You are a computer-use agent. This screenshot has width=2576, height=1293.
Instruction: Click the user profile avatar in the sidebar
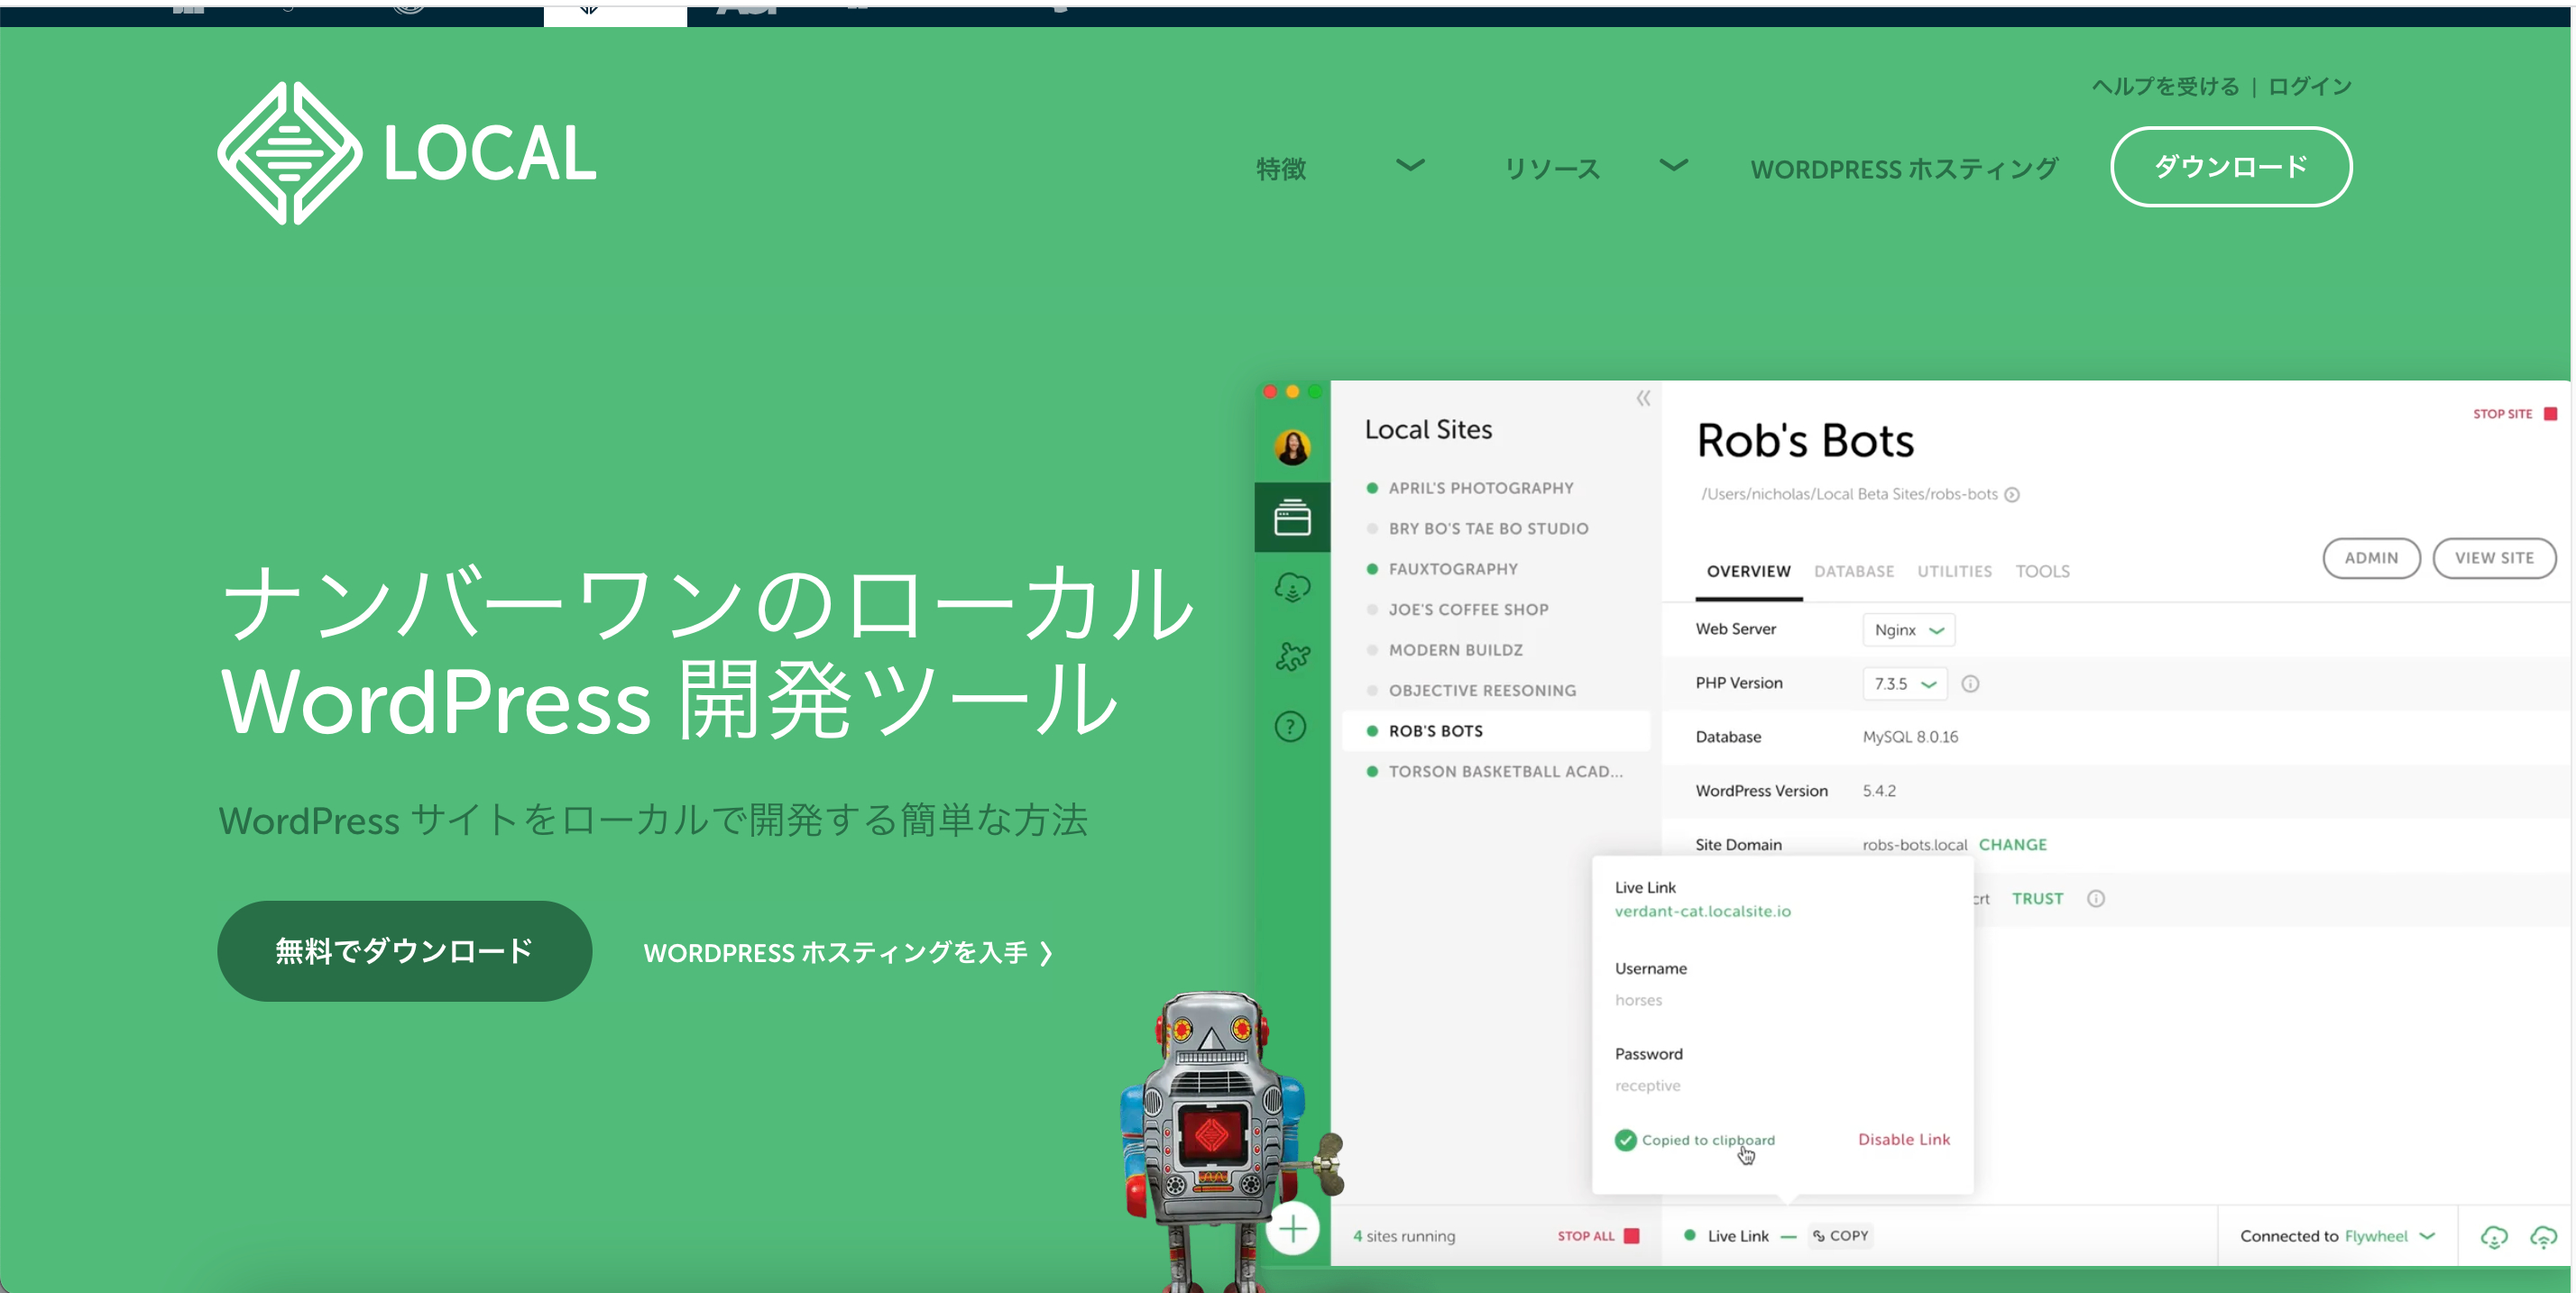(x=1292, y=448)
